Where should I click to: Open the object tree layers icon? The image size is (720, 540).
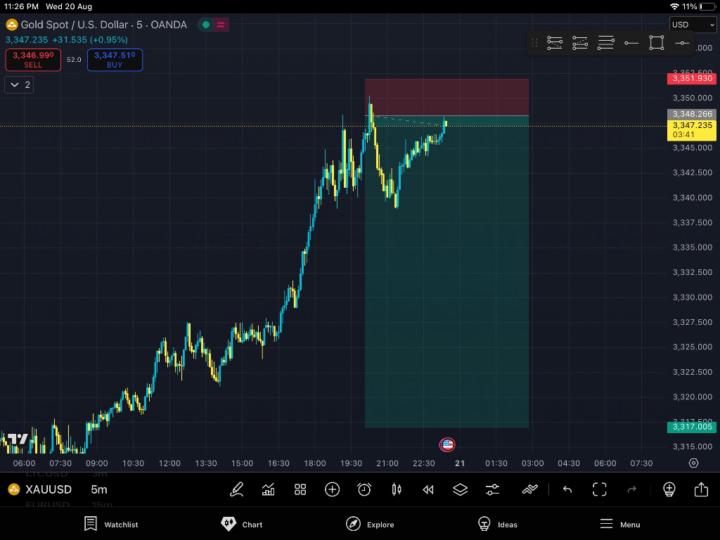(460, 489)
